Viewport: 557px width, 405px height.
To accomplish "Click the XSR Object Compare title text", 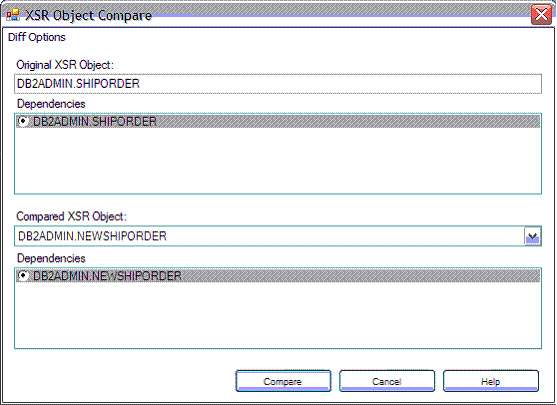I will pos(88,15).
